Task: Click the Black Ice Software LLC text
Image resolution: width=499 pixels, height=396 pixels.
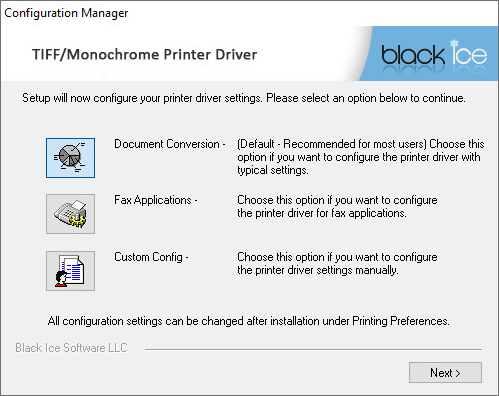Action: pos(71,348)
